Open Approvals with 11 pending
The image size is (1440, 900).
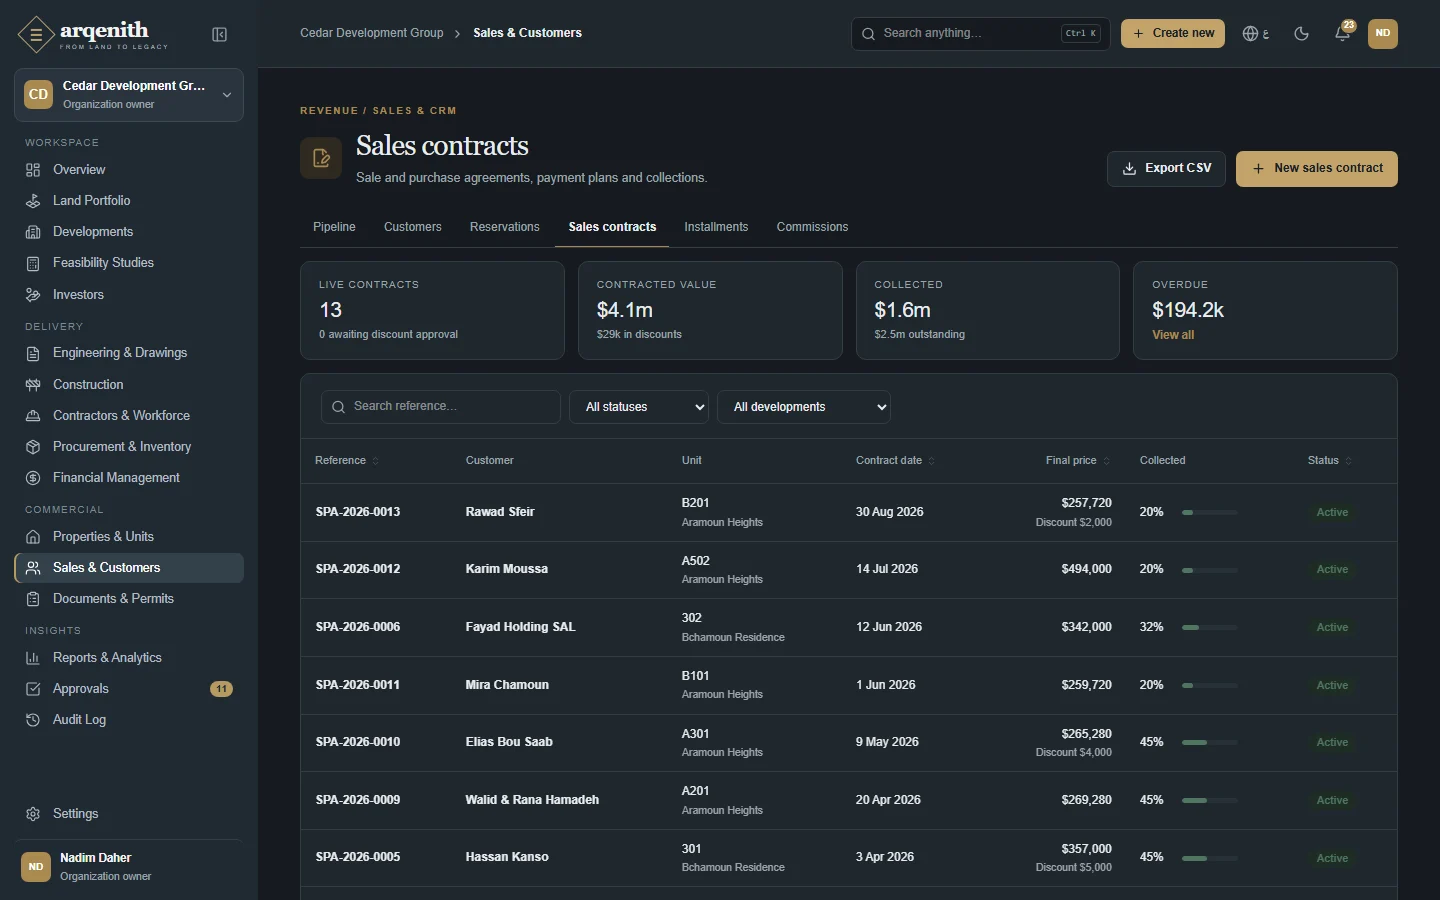129,689
